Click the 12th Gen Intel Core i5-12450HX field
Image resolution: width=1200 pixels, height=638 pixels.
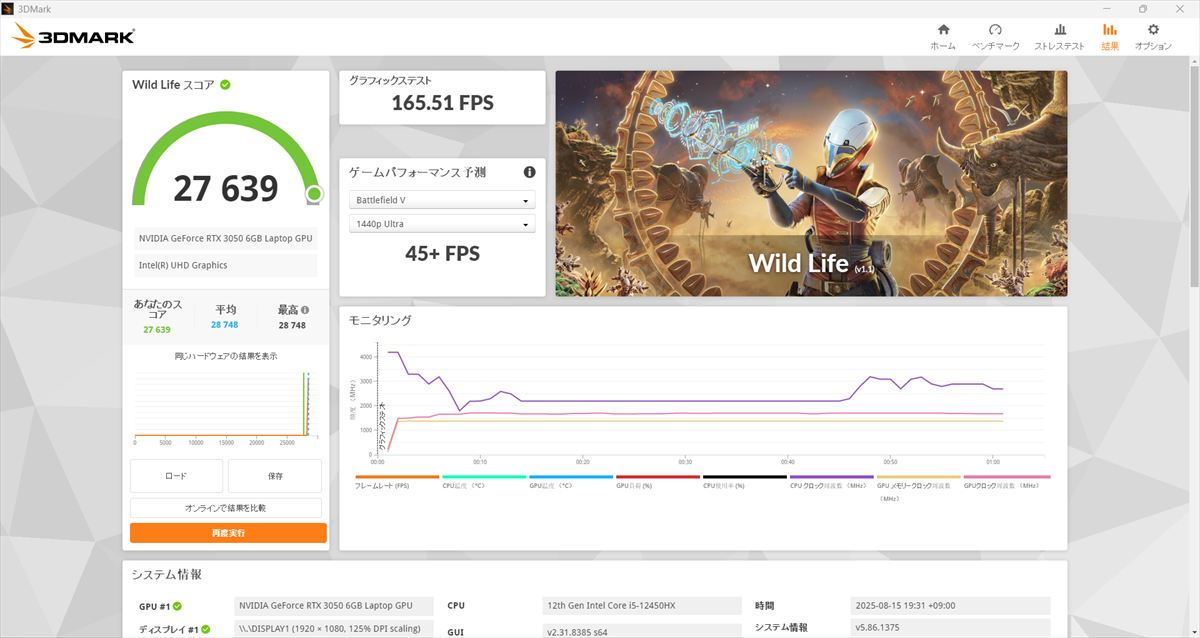click(x=640, y=606)
